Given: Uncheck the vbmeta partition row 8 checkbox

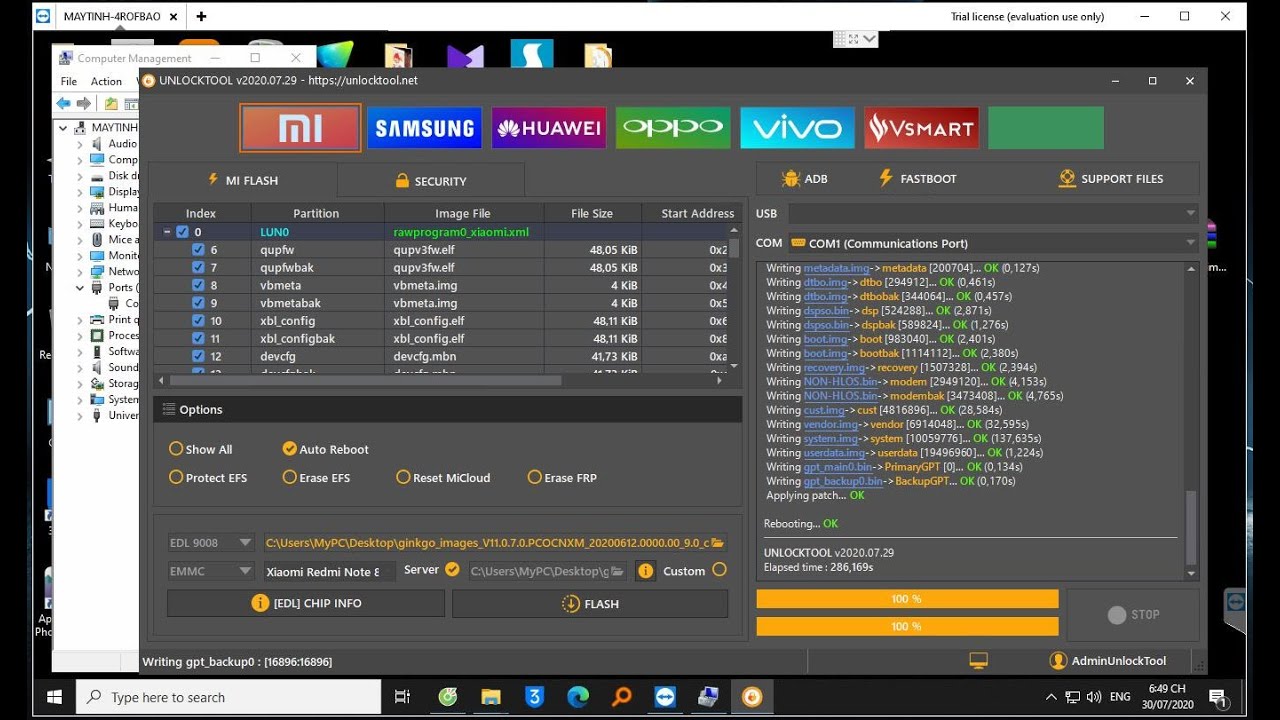Looking at the screenshot, I should point(198,285).
